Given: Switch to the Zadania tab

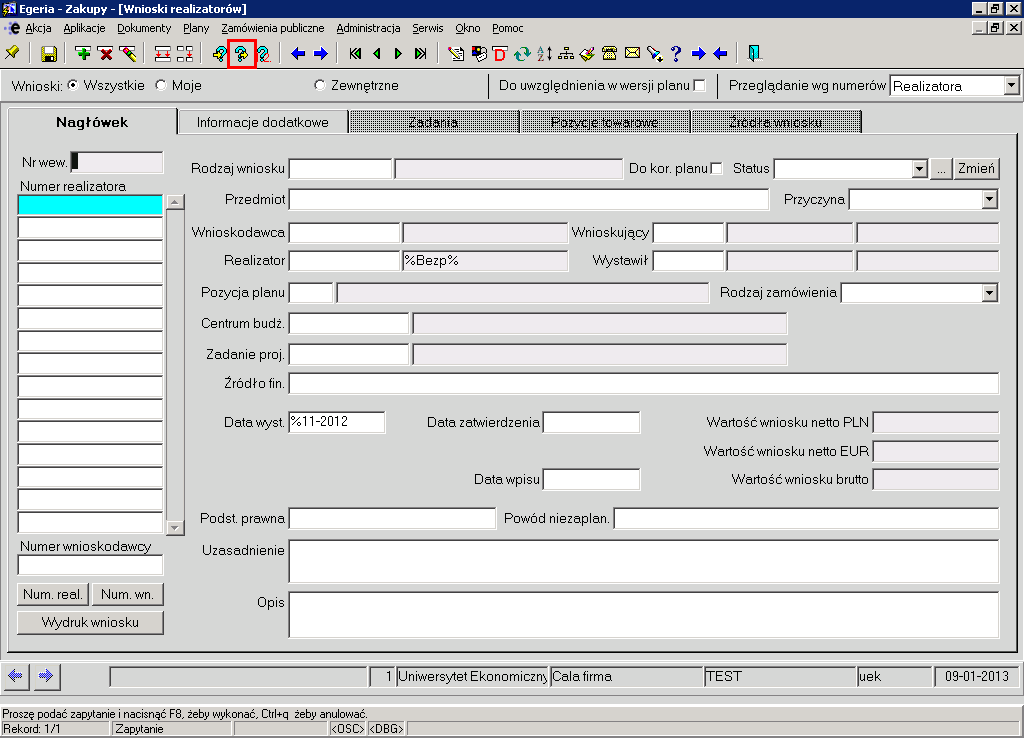Looking at the screenshot, I should pos(433,122).
